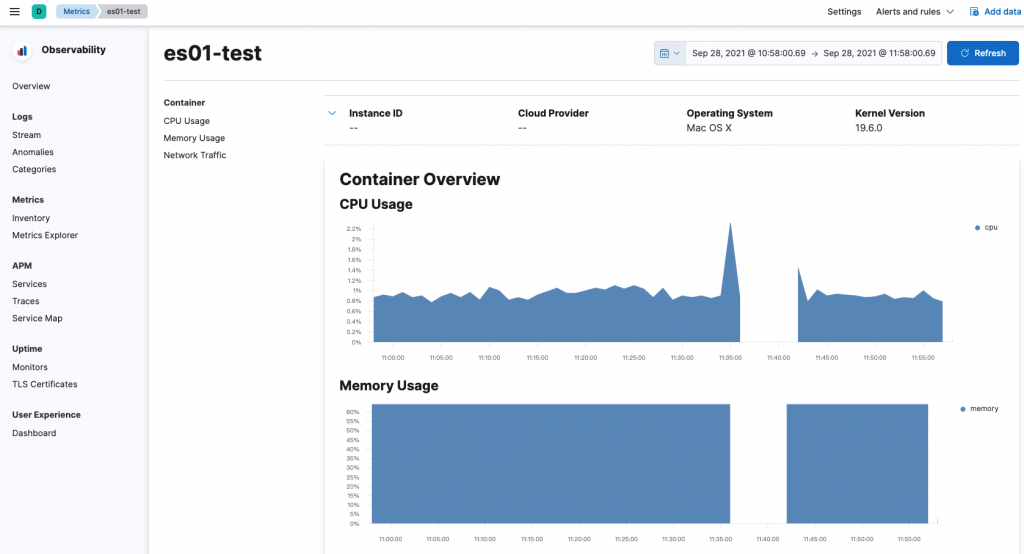Jump to the Memory Usage section
The width and height of the screenshot is (1024, 554).
coord(194,138)
